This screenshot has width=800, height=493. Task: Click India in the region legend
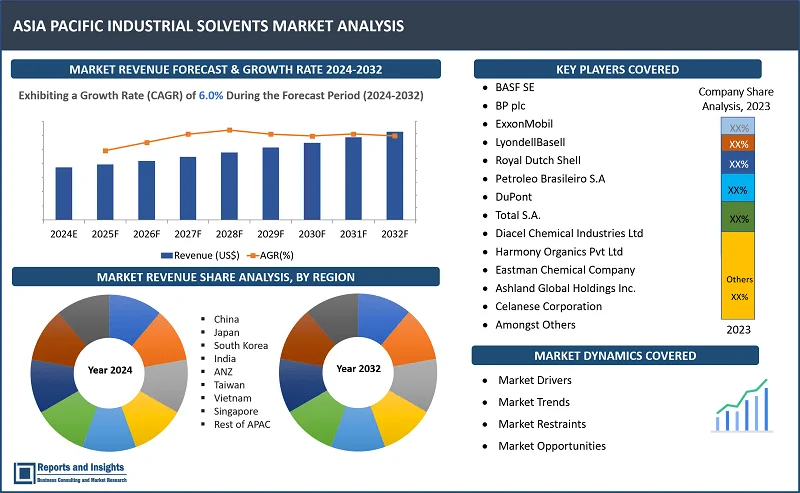[224, 359]
